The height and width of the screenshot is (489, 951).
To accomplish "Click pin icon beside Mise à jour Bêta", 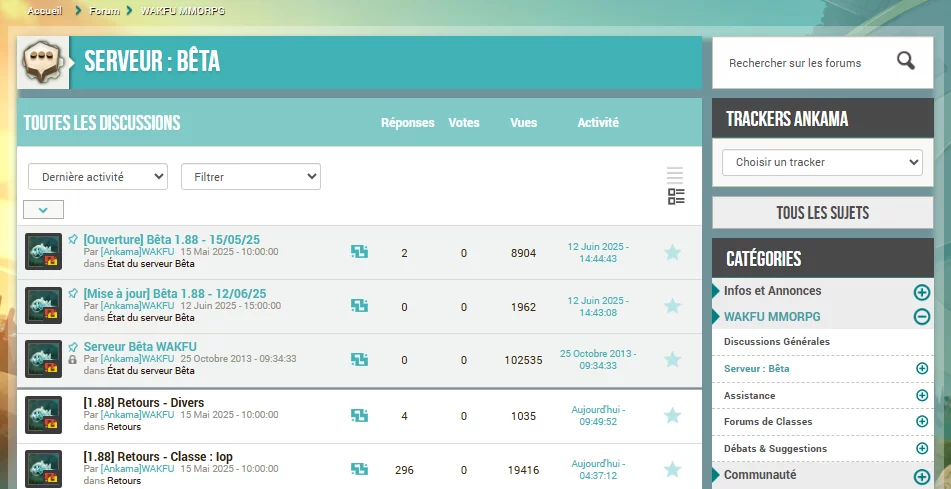I will point(73,293).
